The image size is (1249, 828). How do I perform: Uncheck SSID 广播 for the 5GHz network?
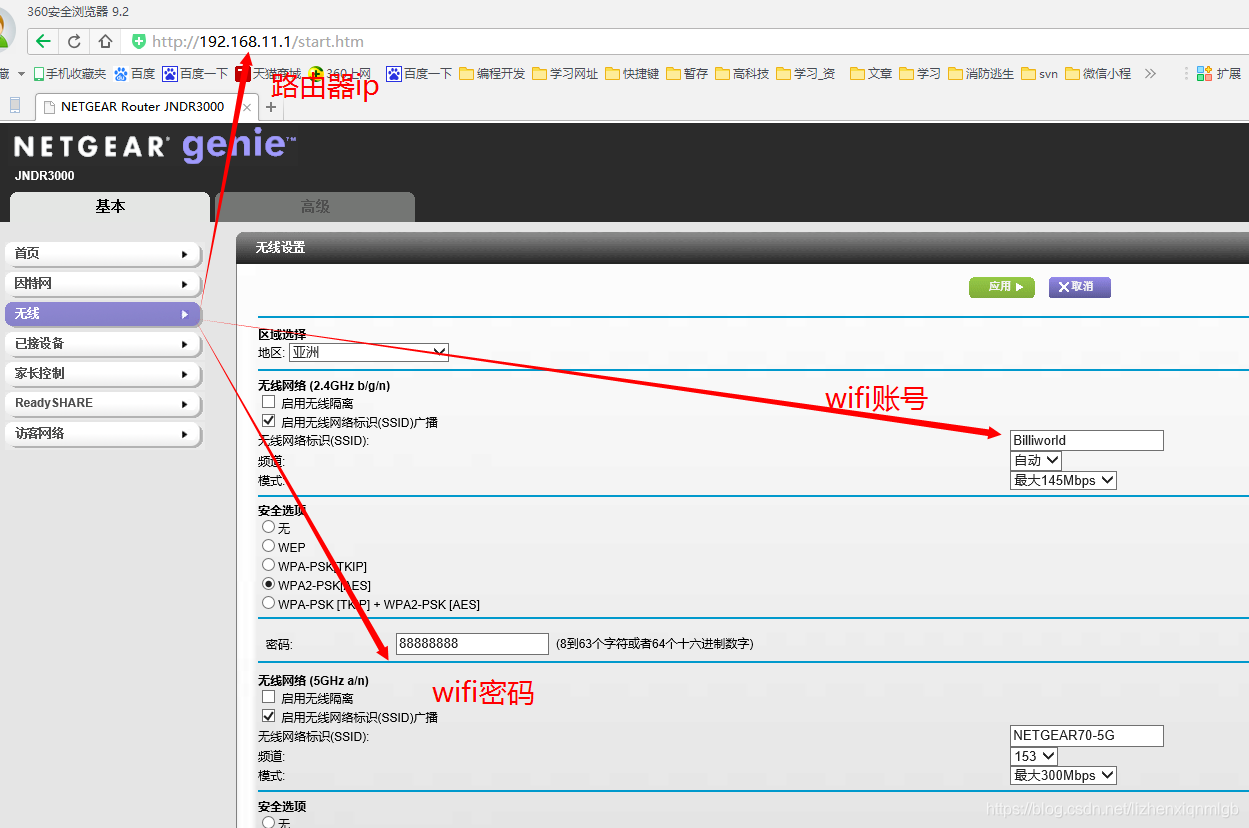(x=268, y=716)
